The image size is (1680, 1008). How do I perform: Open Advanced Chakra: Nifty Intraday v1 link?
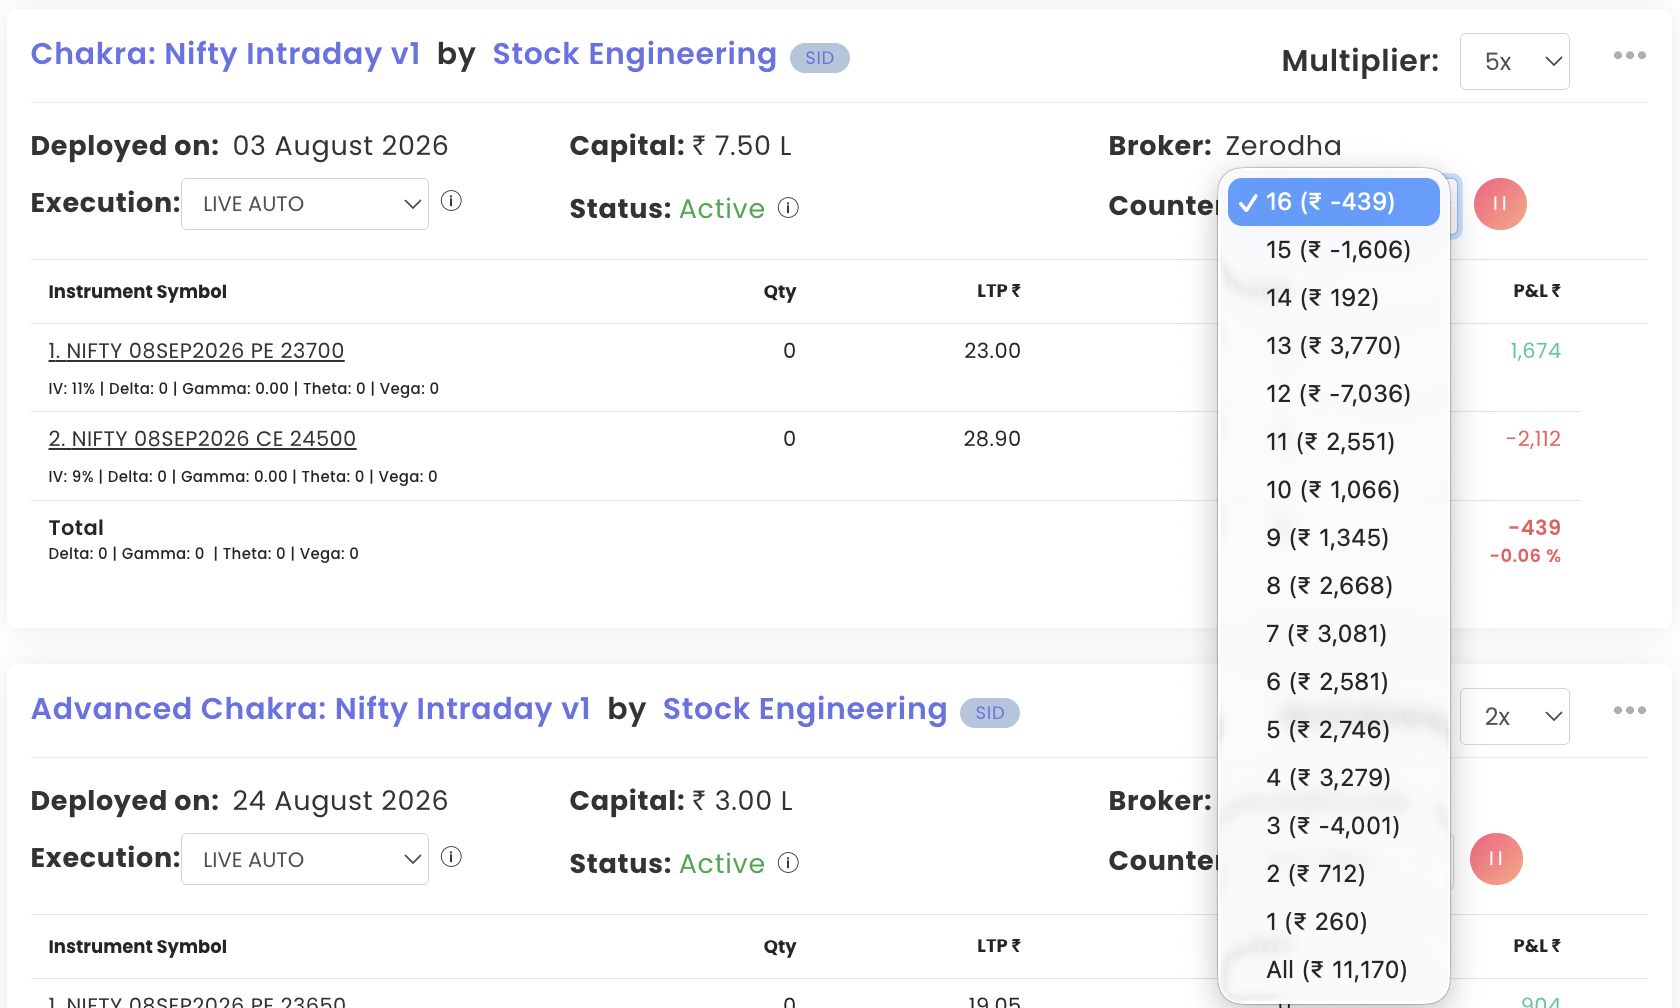(311, 709)
